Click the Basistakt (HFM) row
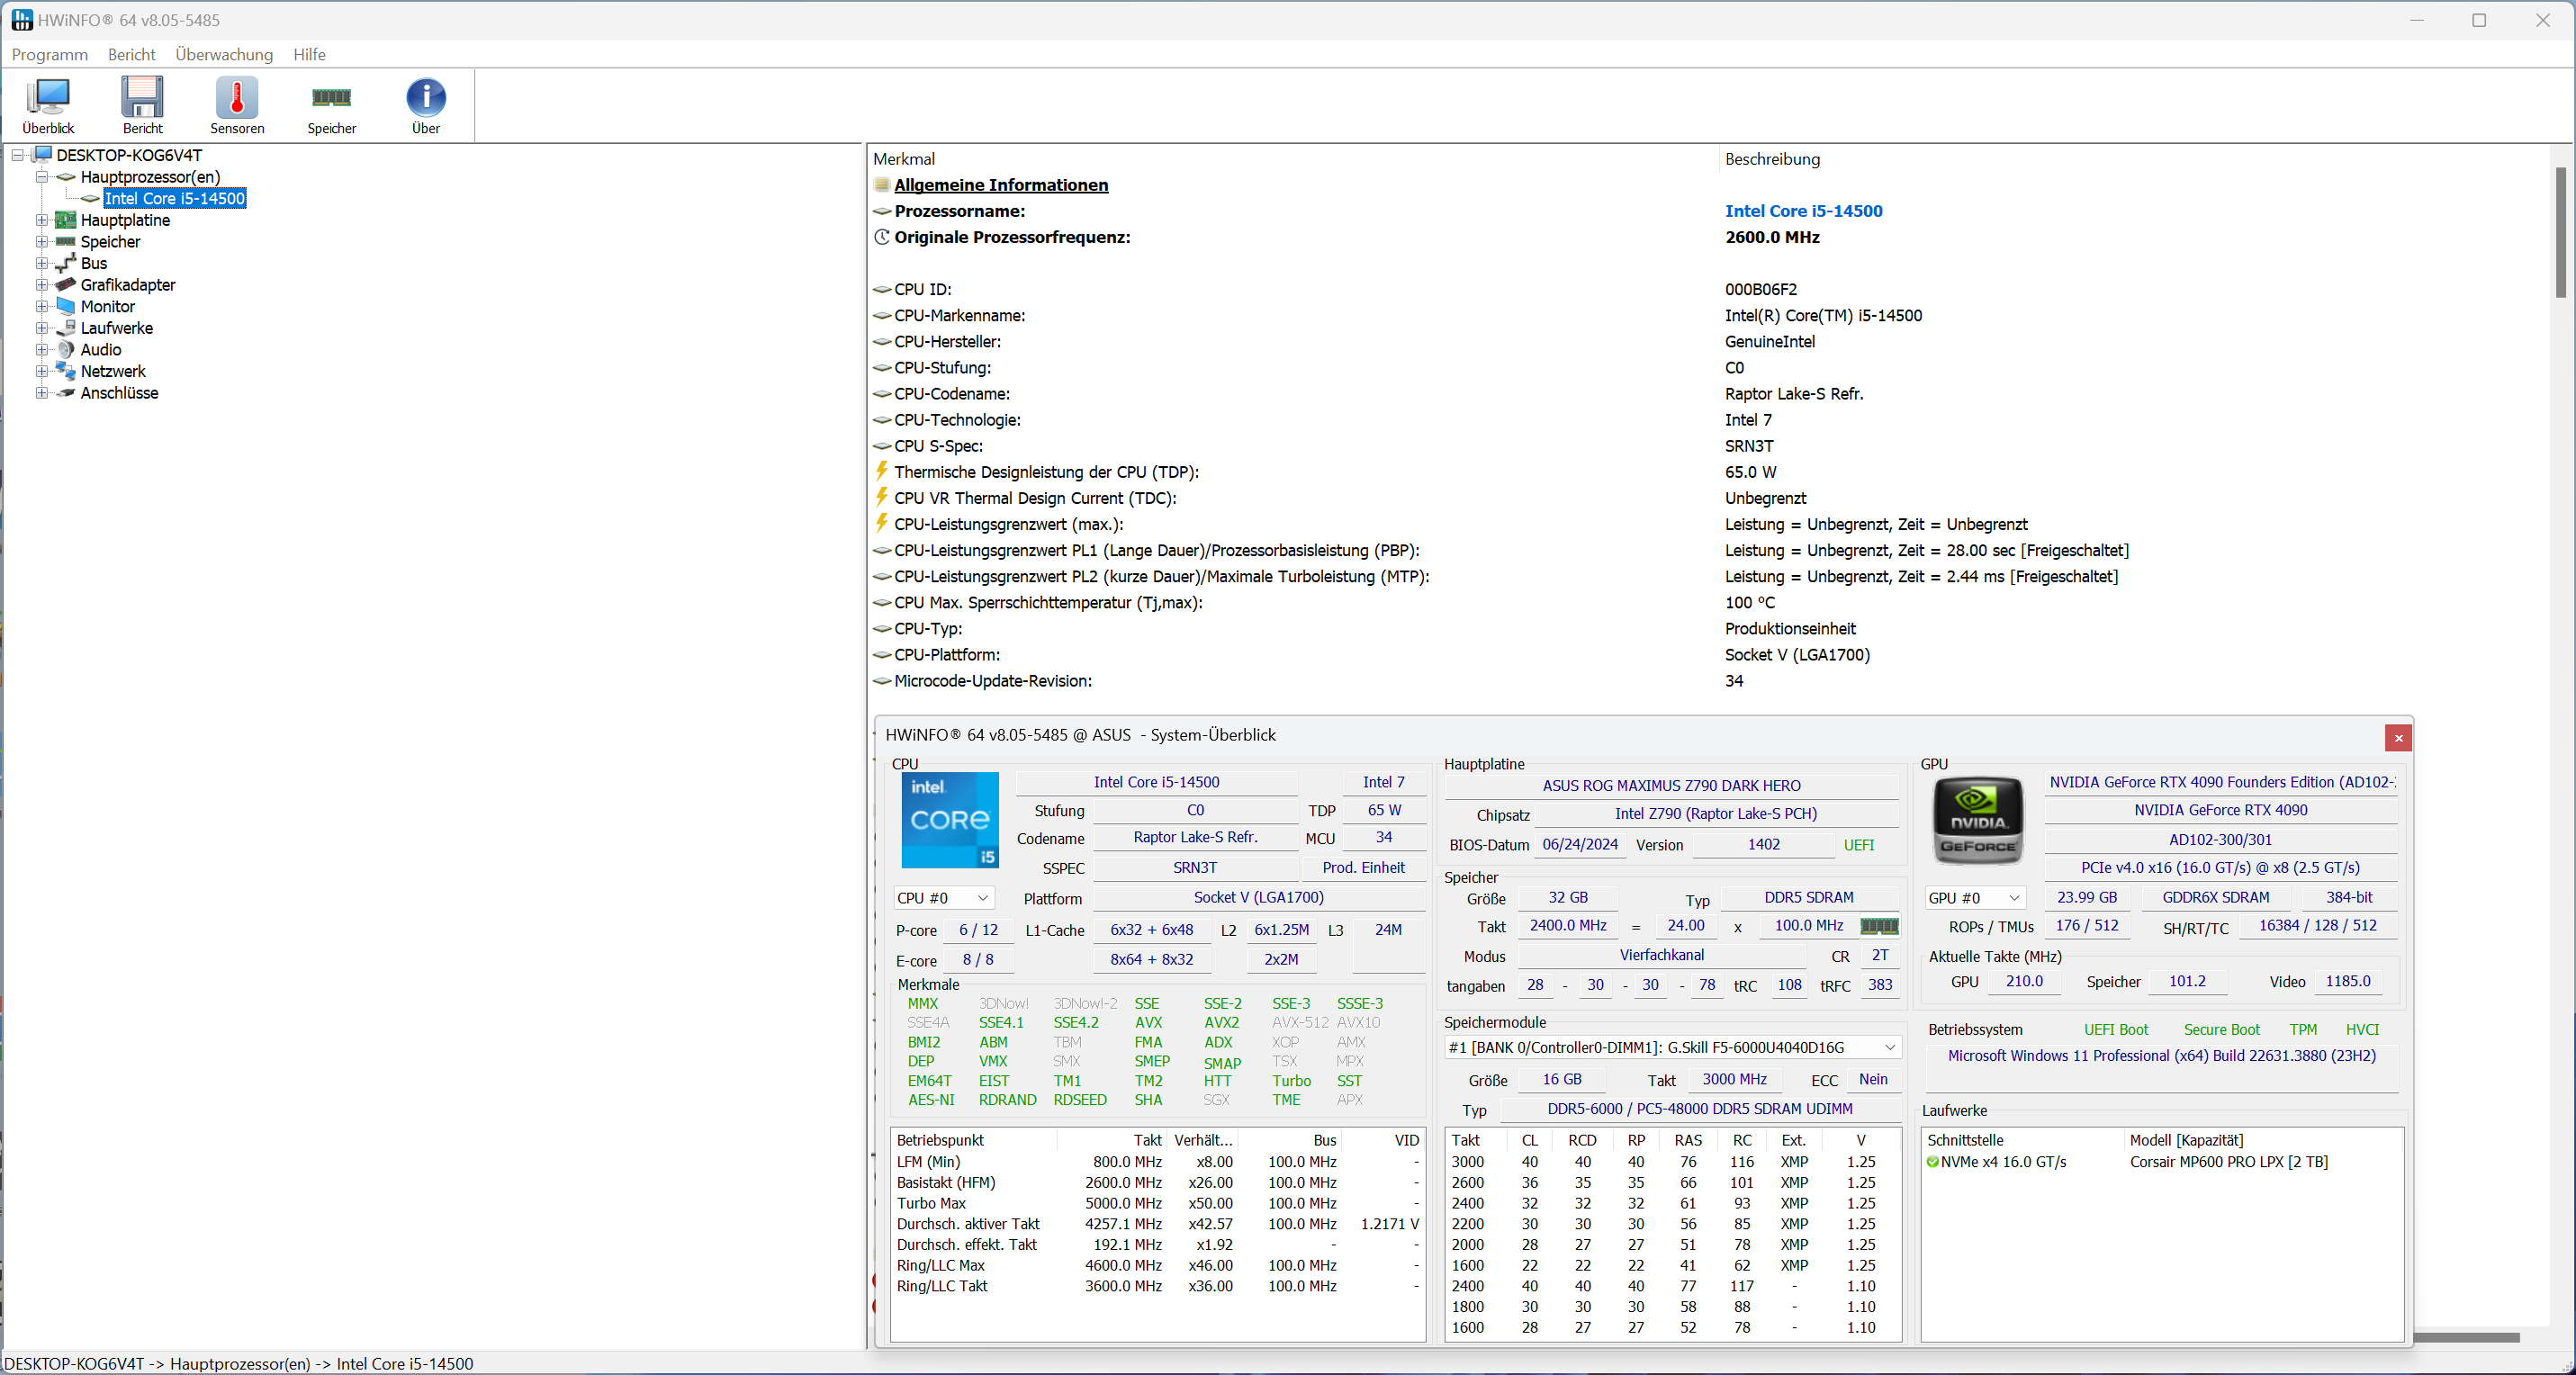Image resolution: width=2576 pixels, height=1375 pixels. point(1158,1183)
